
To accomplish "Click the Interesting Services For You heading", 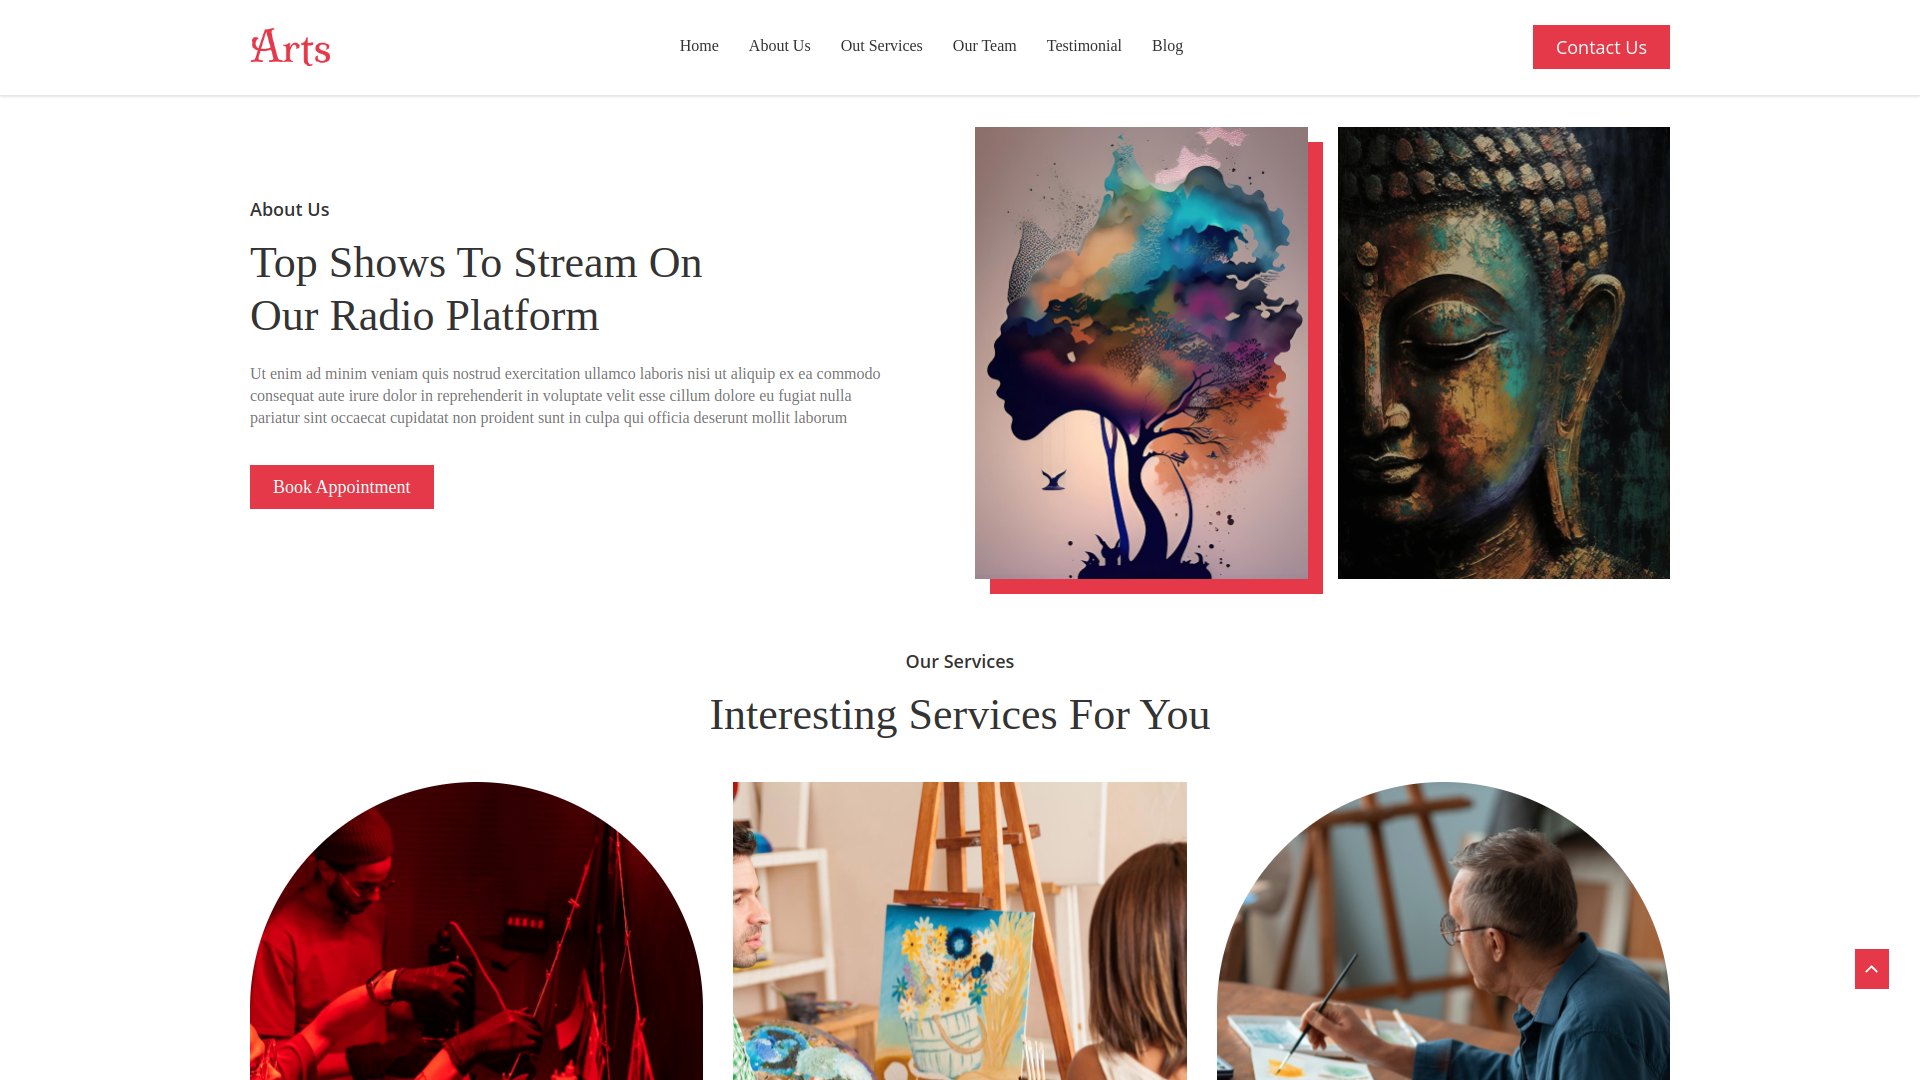I will pyautogui.click(x=960, y=715).
